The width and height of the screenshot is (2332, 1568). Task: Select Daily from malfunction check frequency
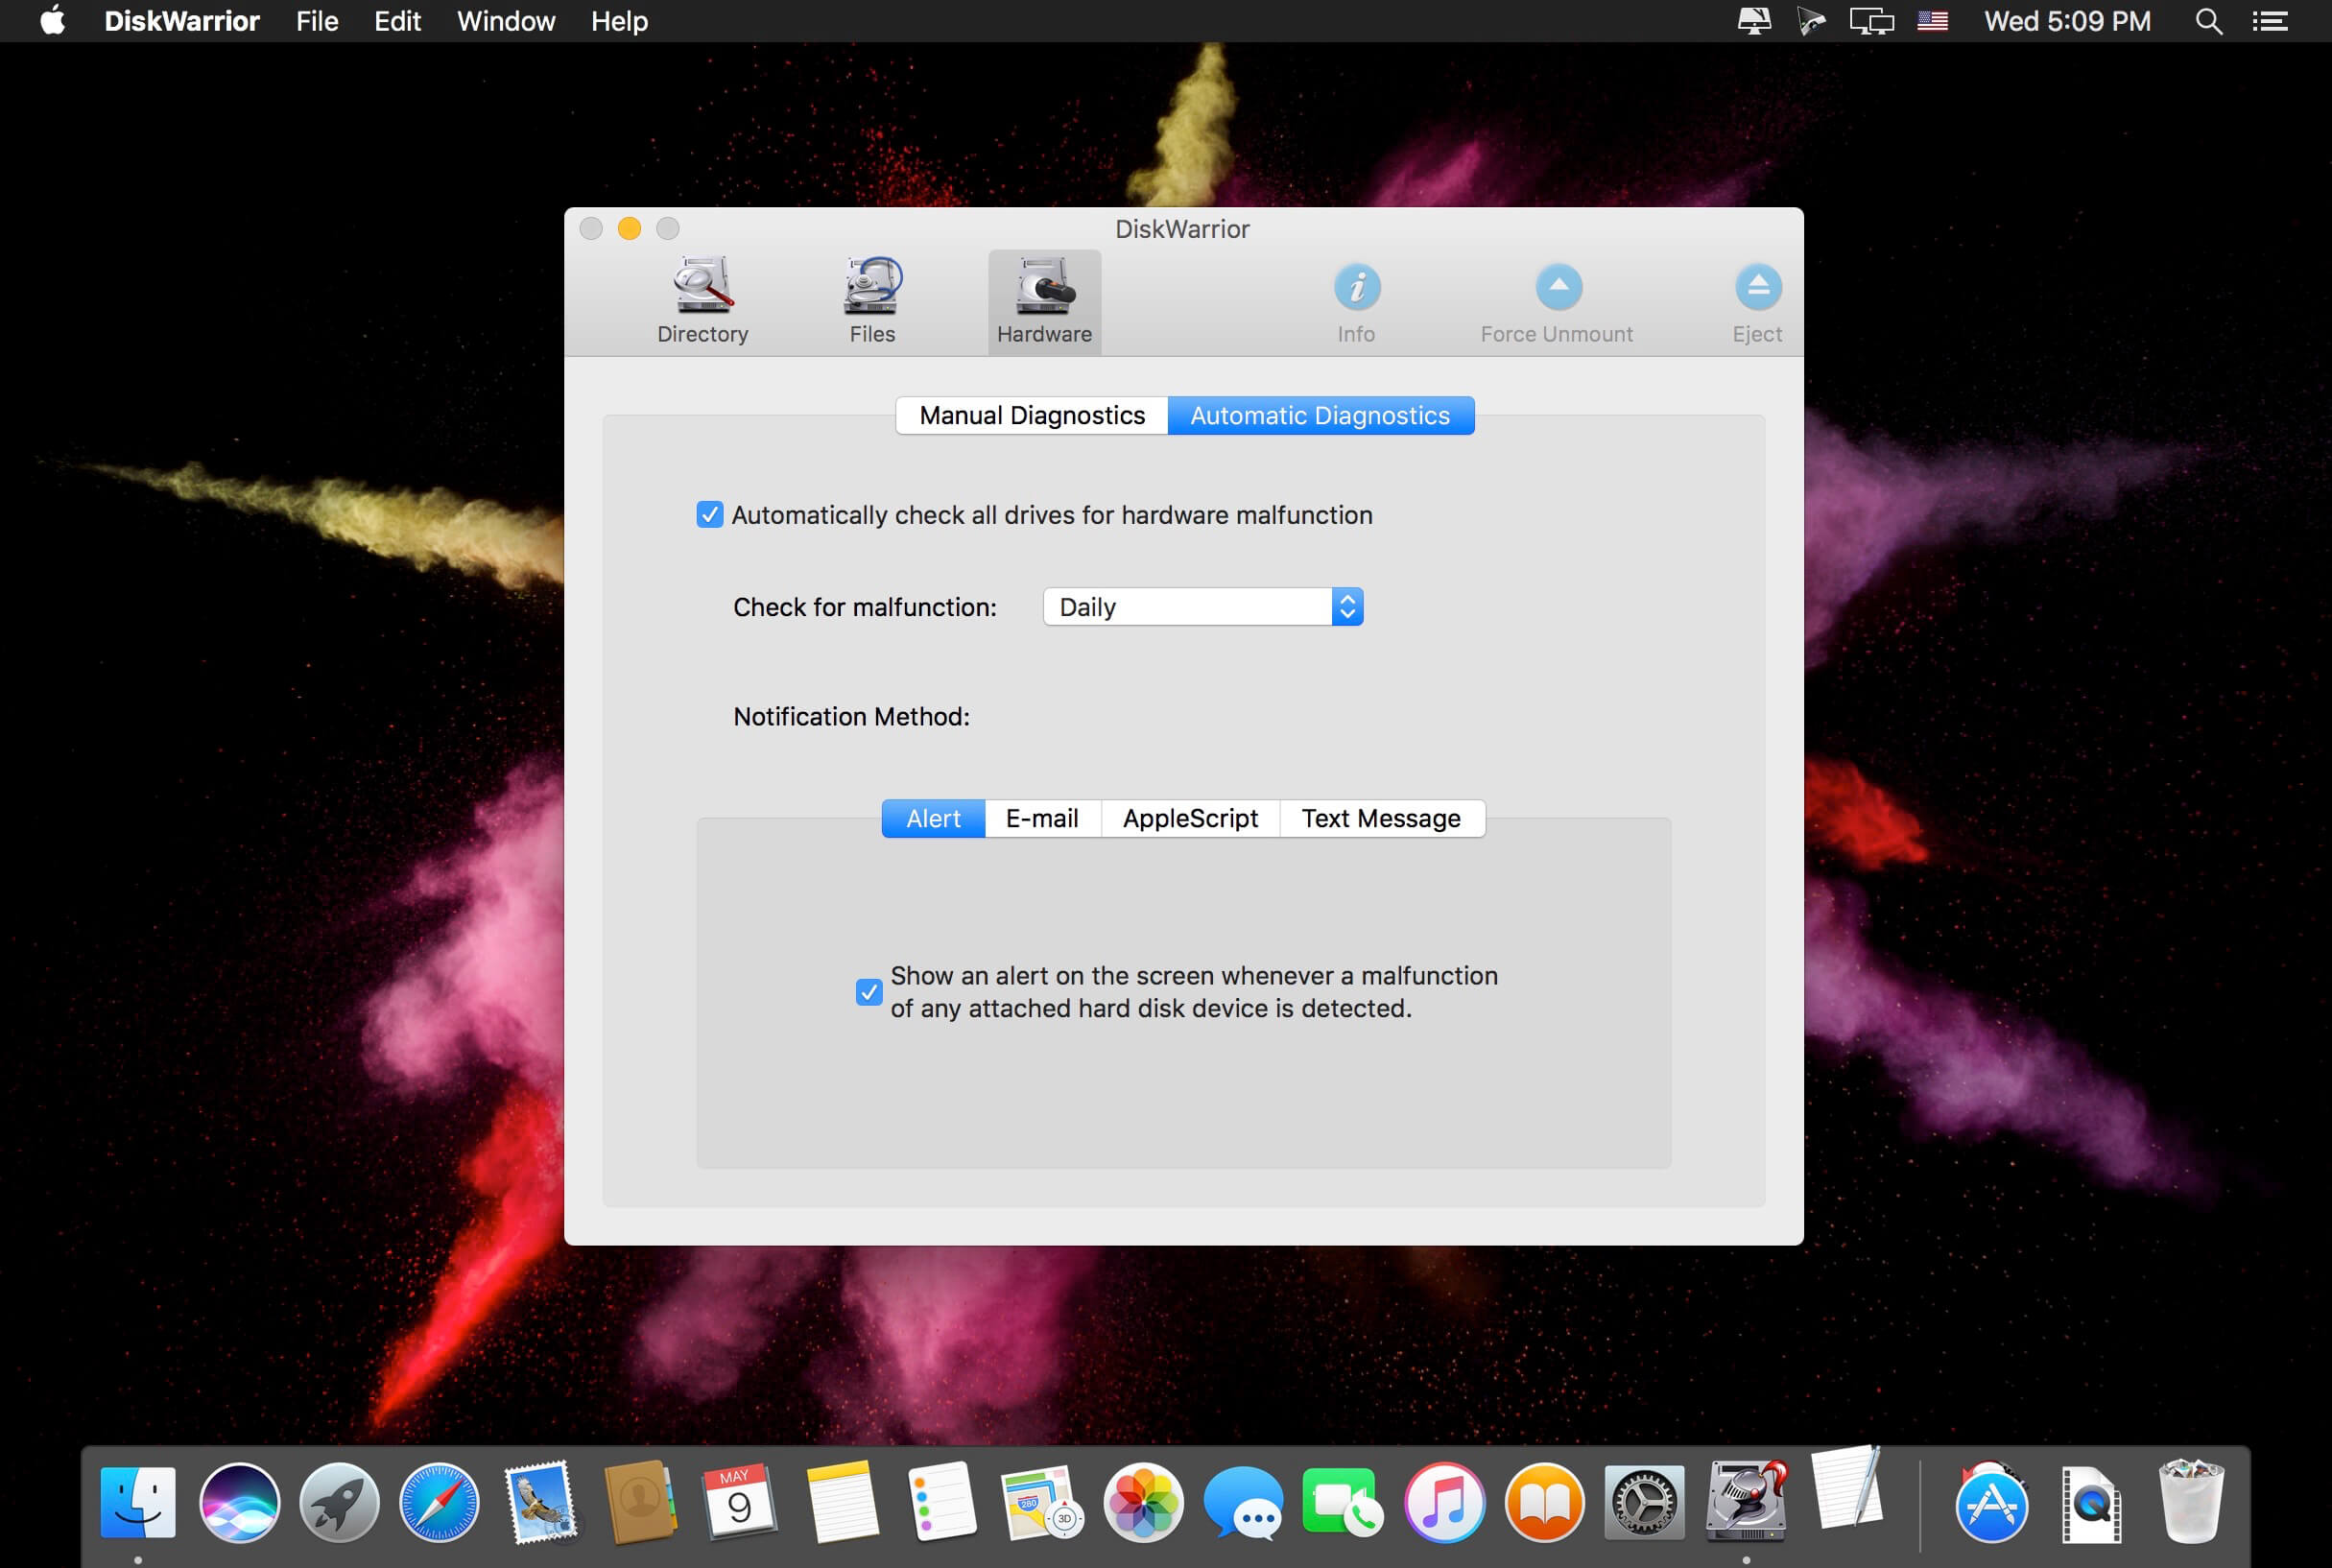click(1202, 606)
